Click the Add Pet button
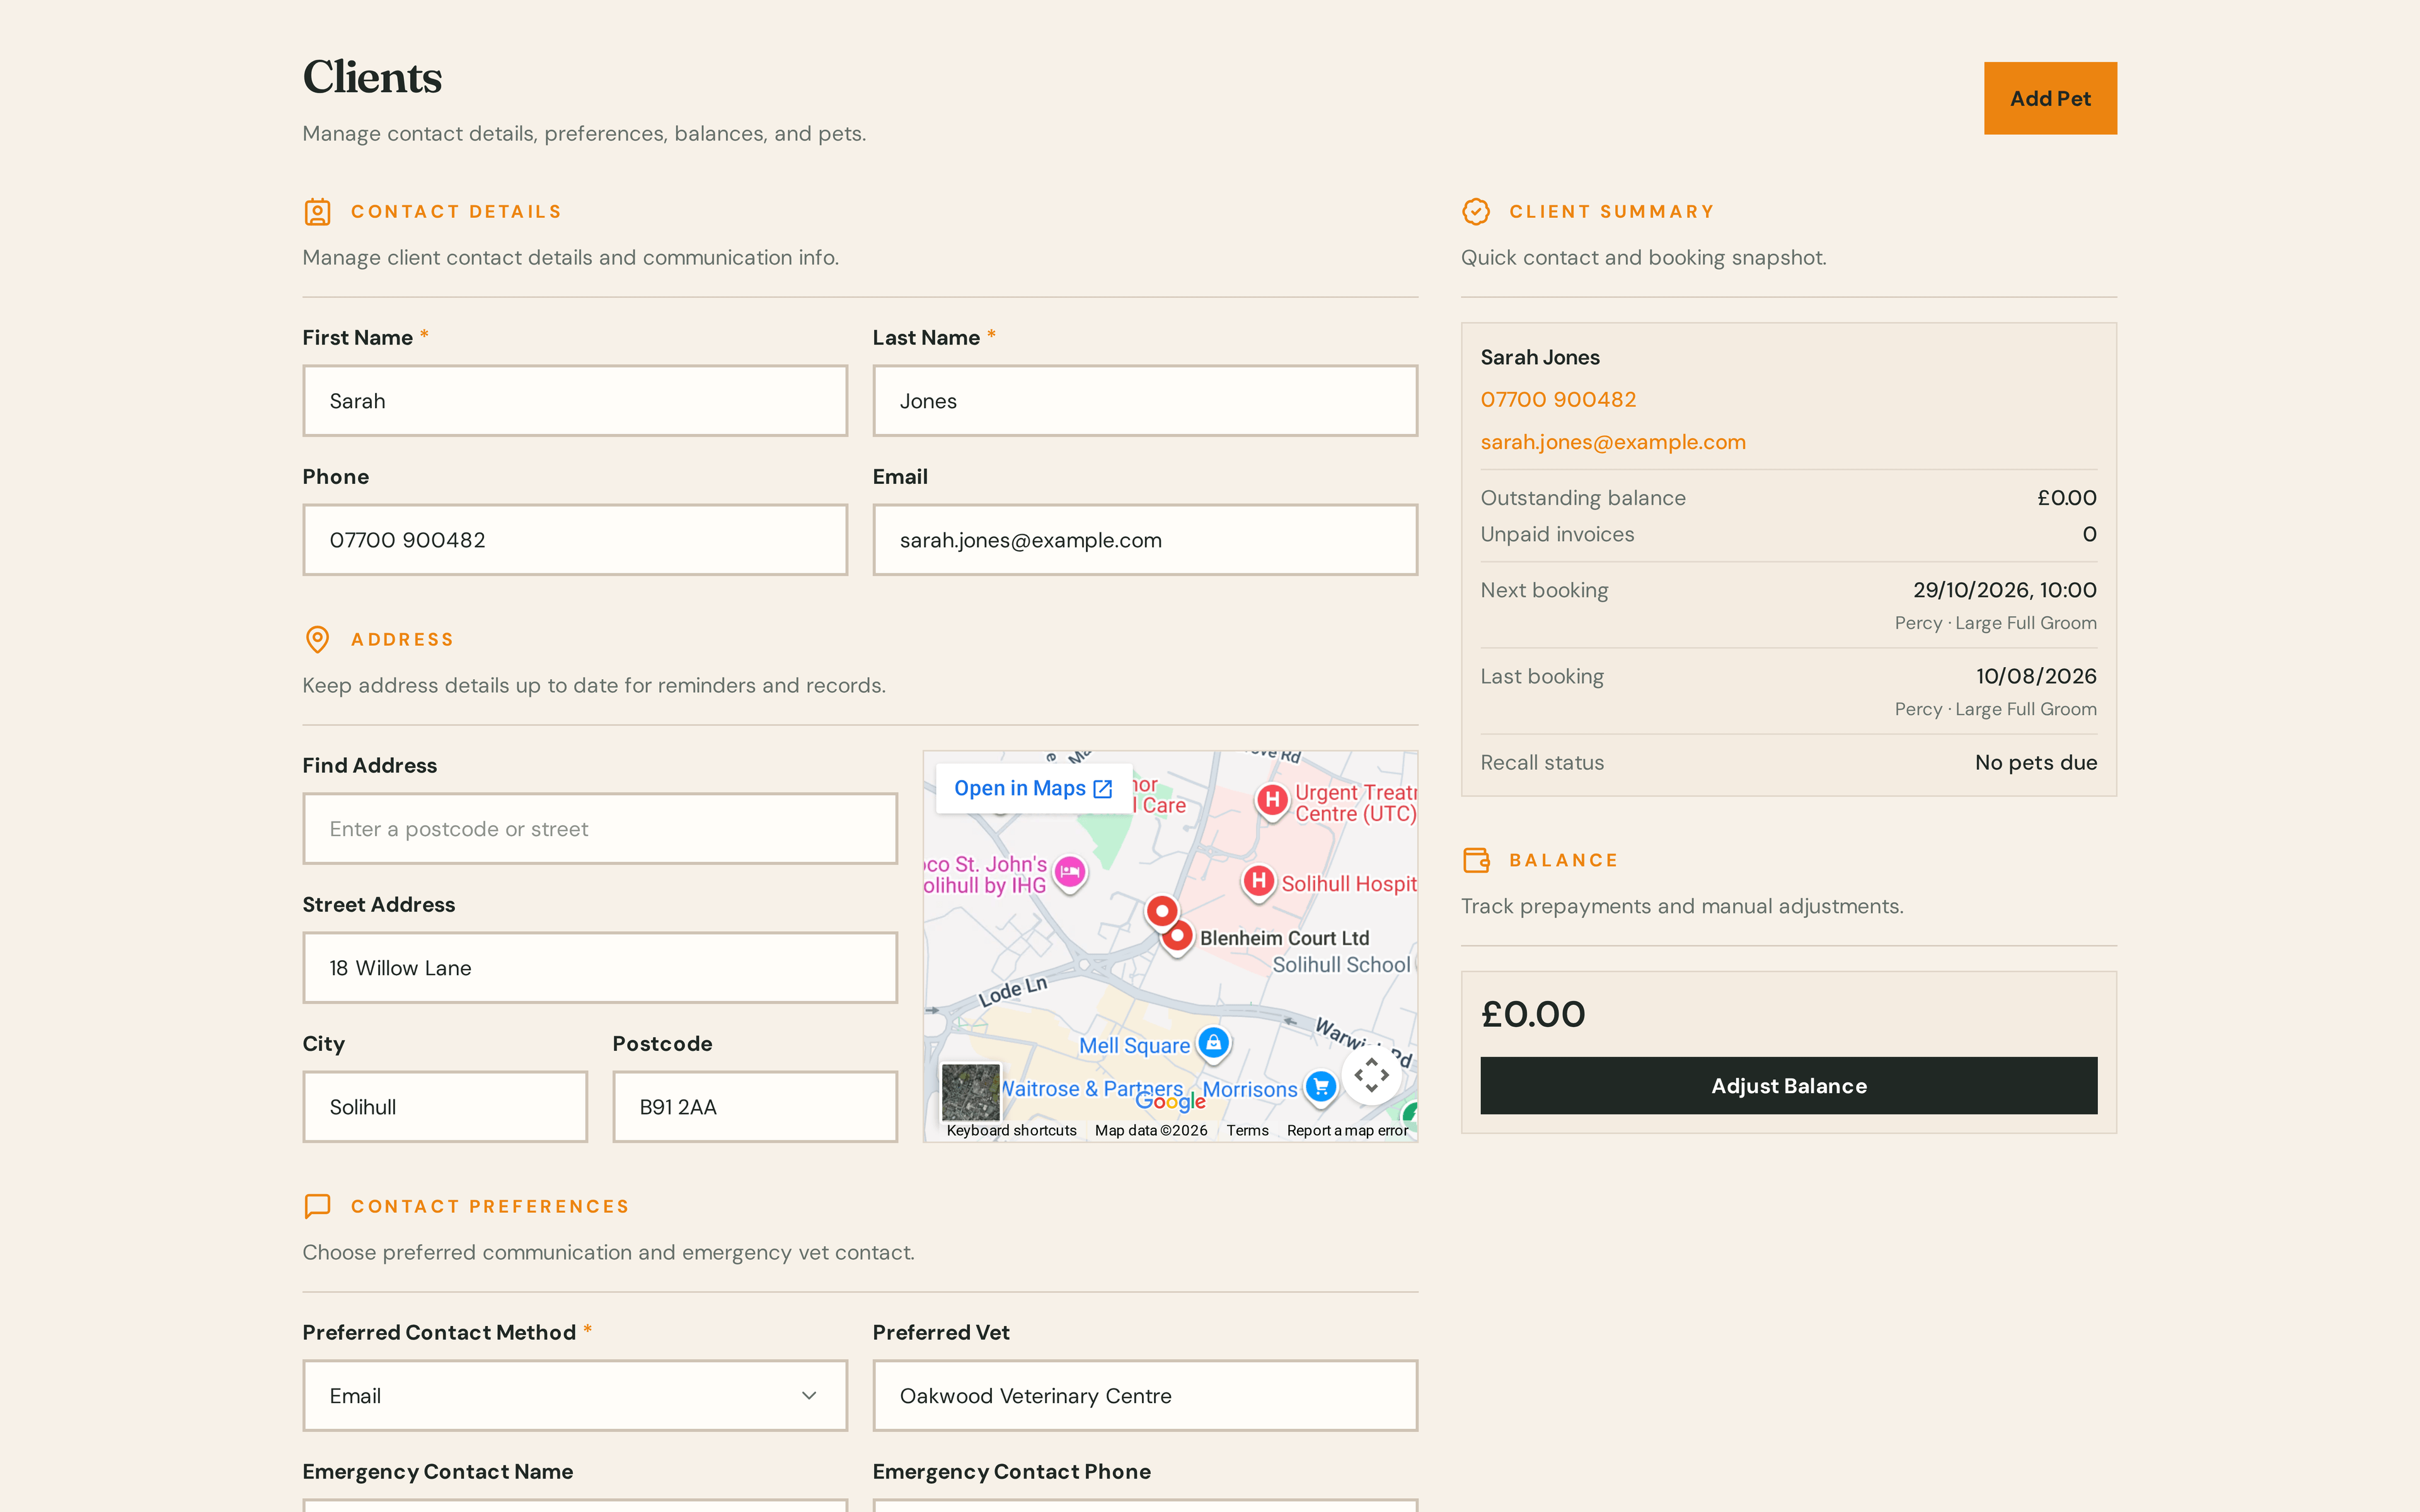 pos(2050,98)
